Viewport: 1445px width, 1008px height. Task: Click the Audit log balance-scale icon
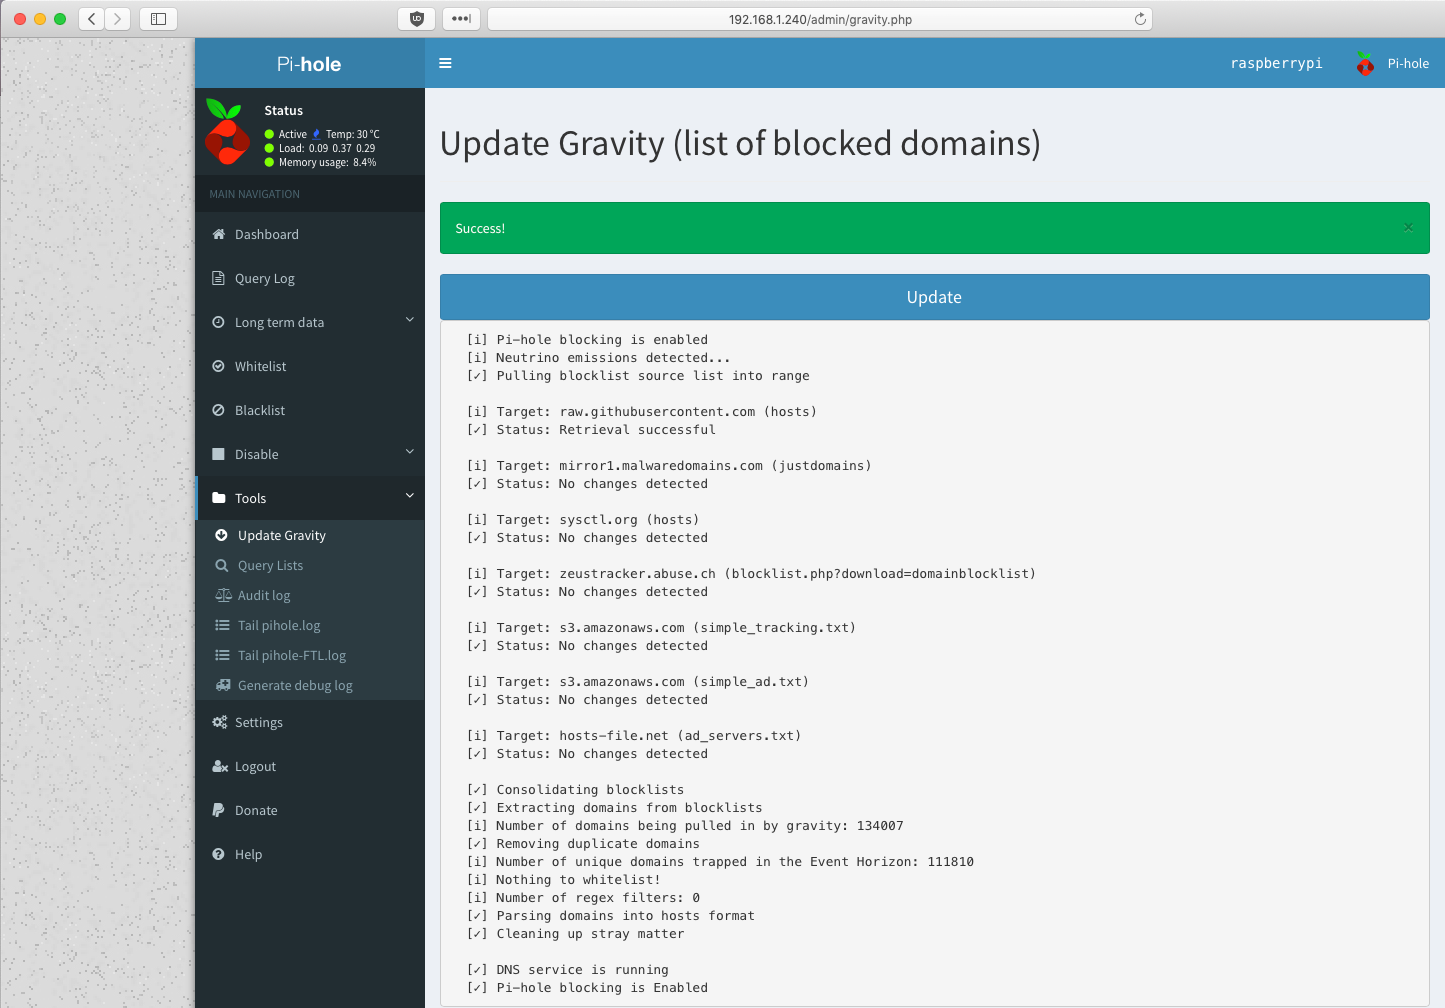point(223,595)
